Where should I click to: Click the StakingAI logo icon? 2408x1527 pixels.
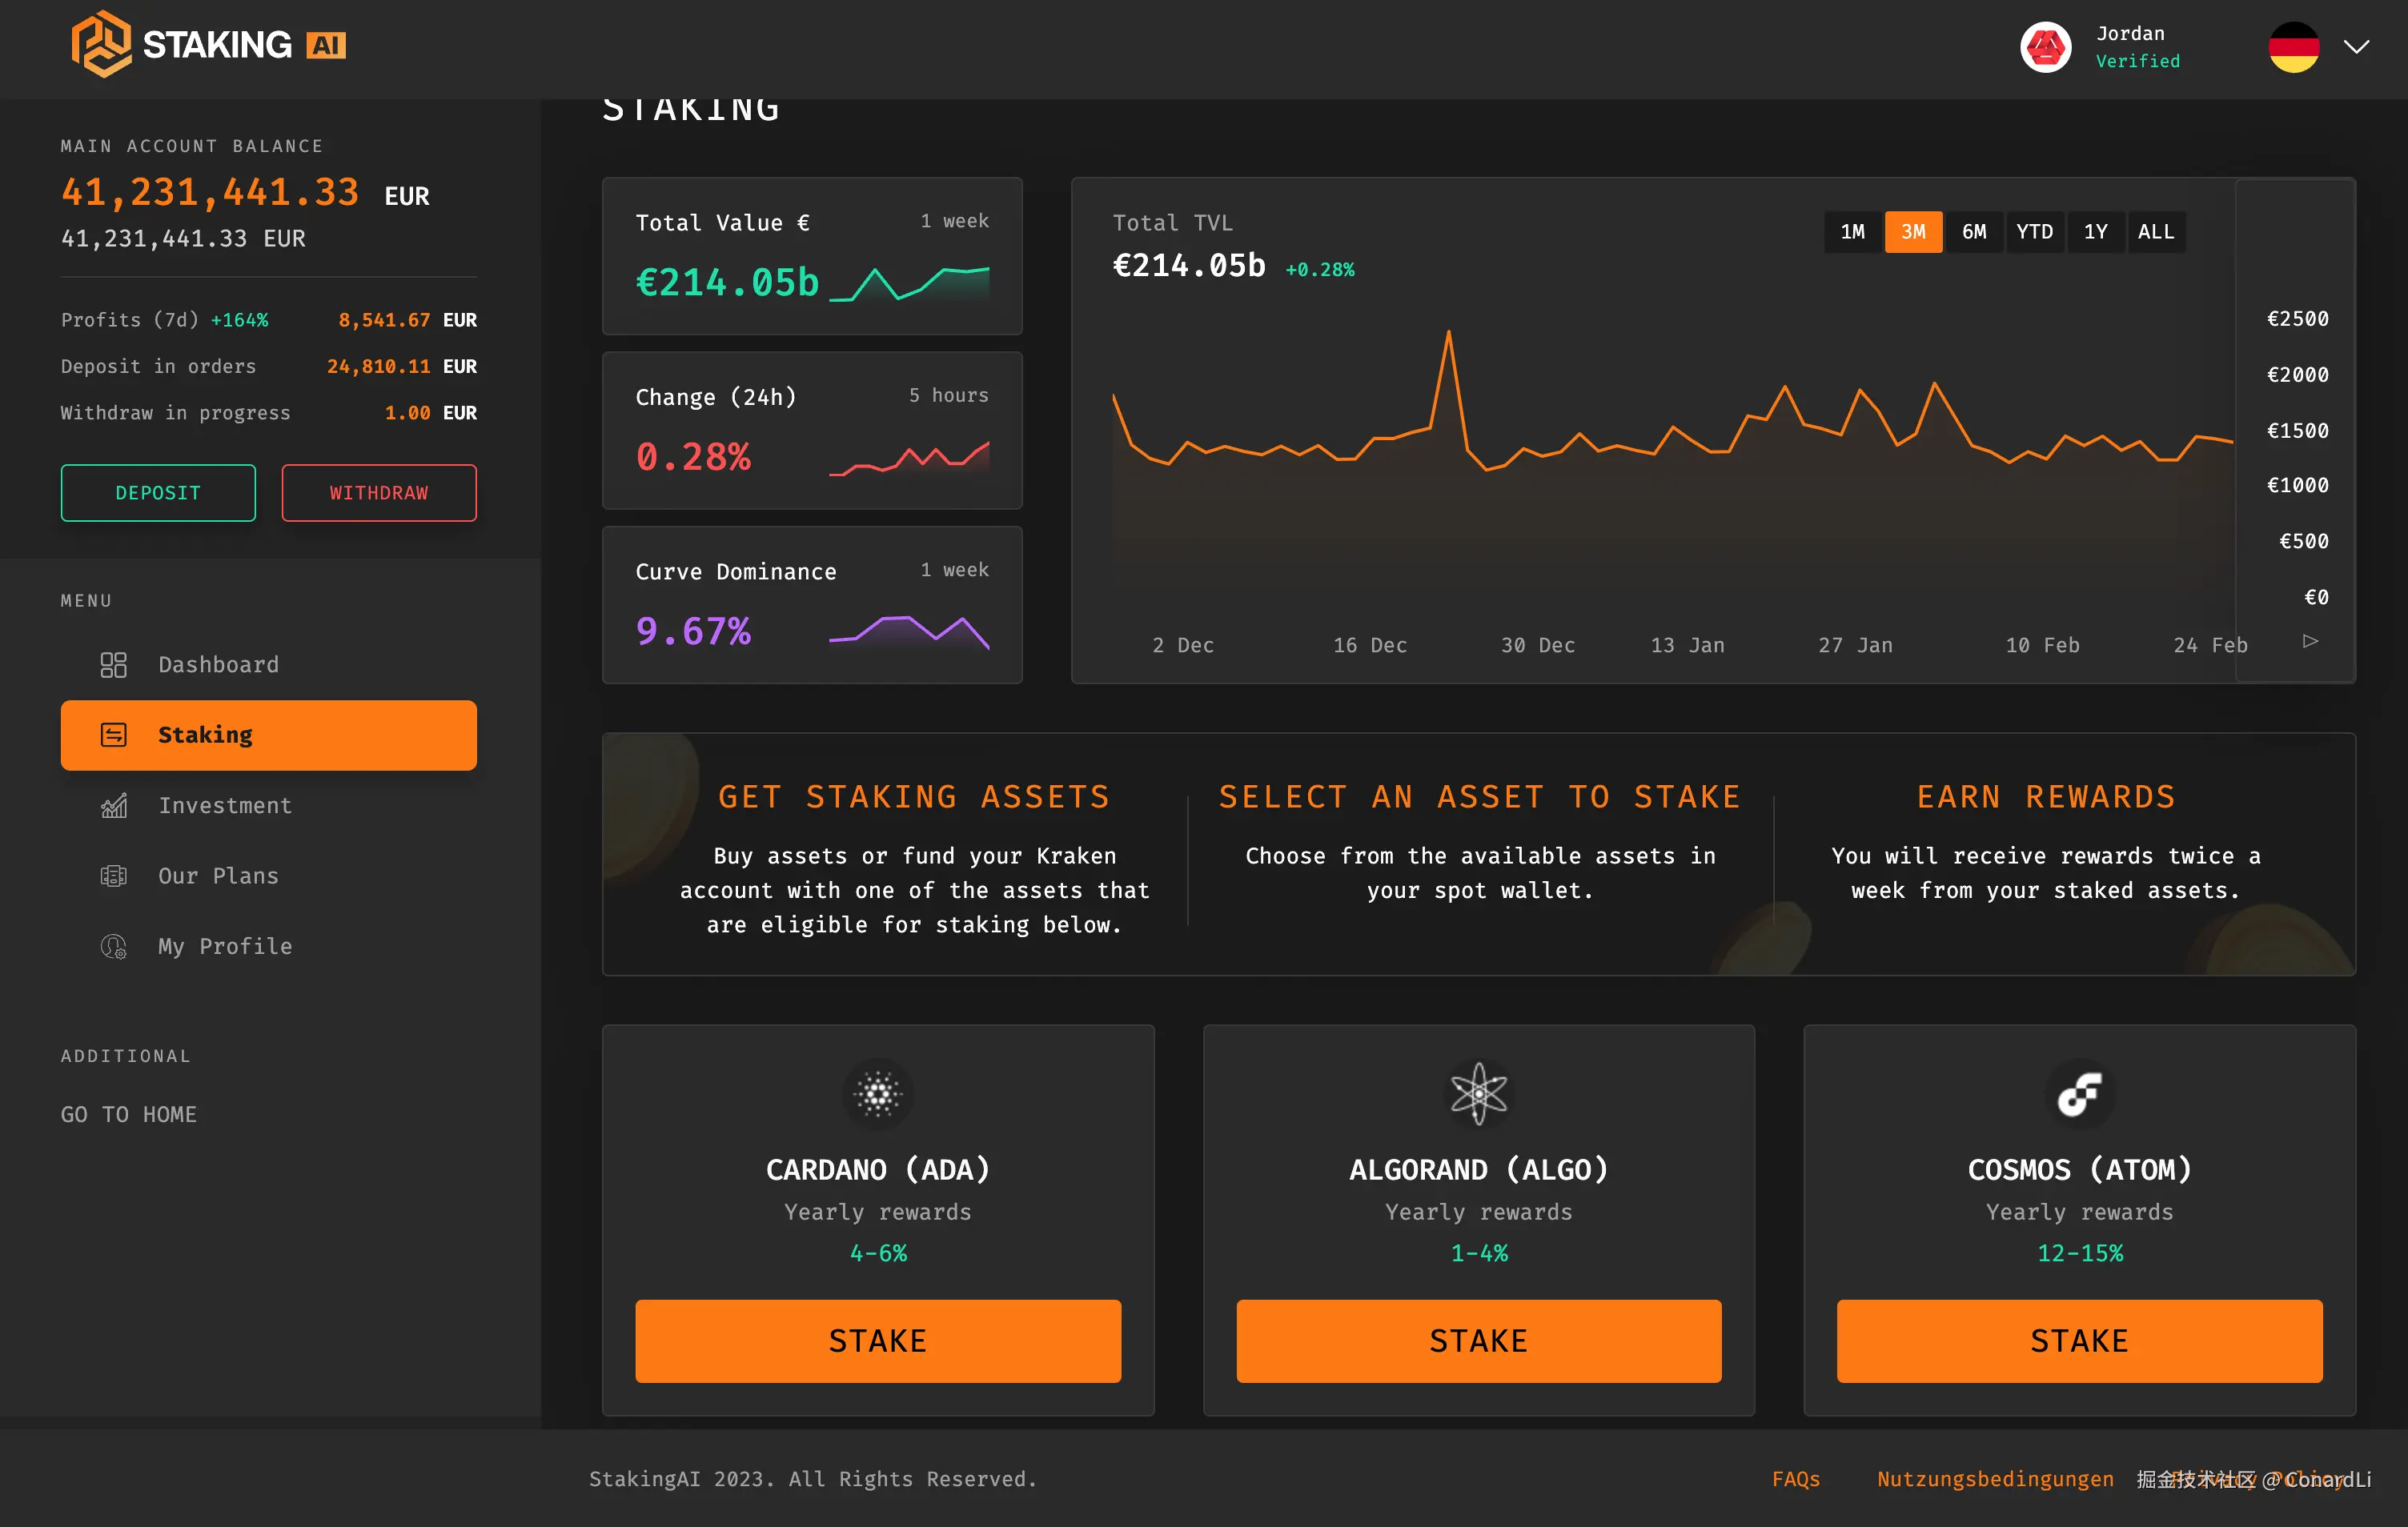pos(101,45)
